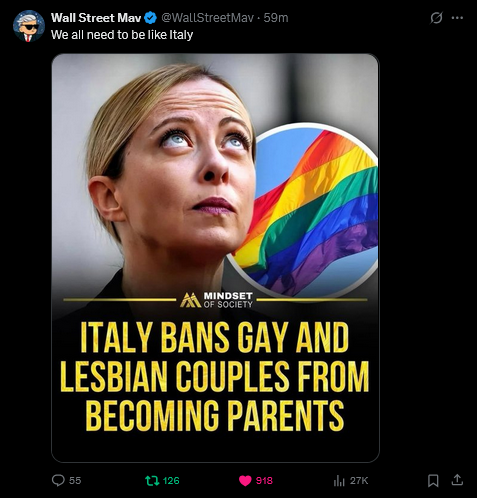Click the post text about Italy

[x=122, y=35]
